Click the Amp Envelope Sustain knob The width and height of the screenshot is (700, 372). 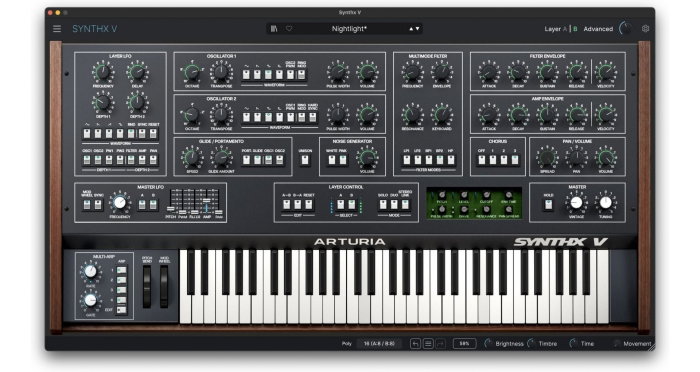(x=547, y=115)
